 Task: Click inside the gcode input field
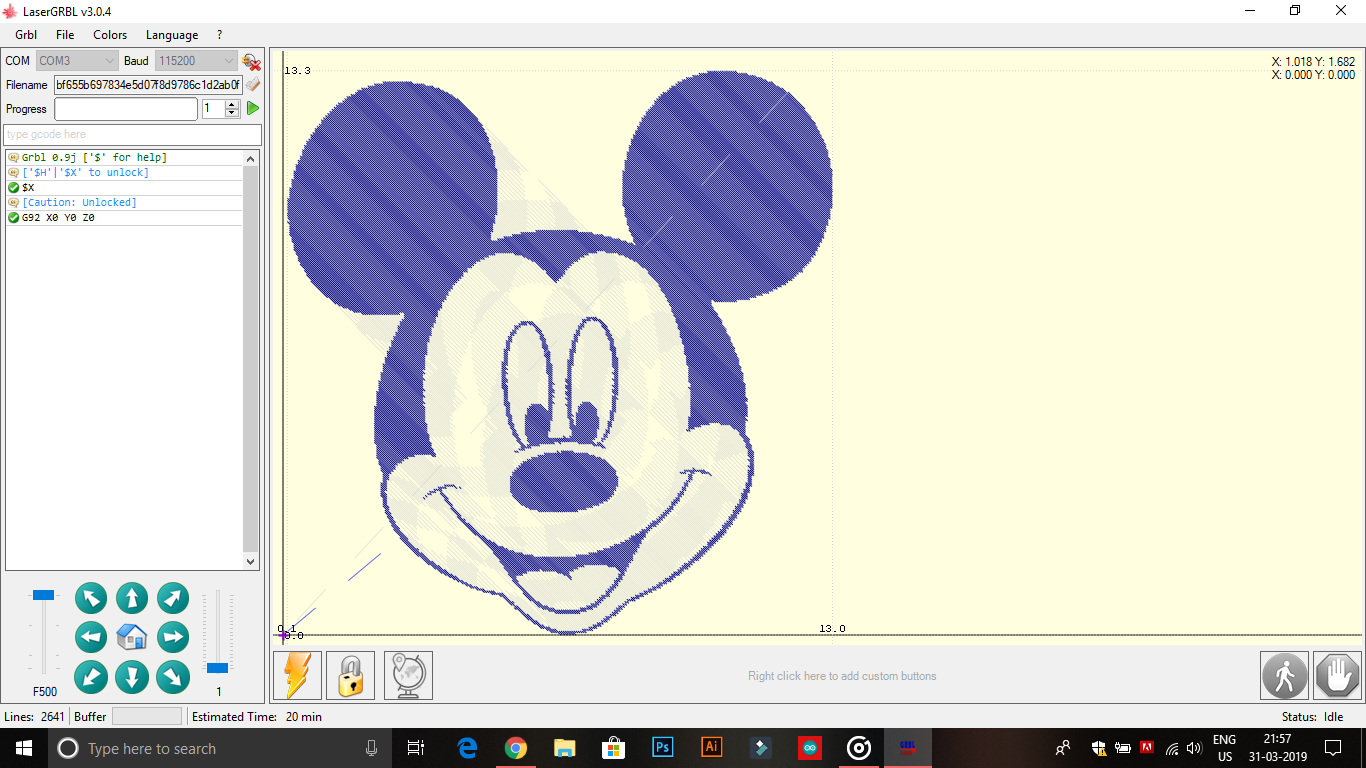131,134
